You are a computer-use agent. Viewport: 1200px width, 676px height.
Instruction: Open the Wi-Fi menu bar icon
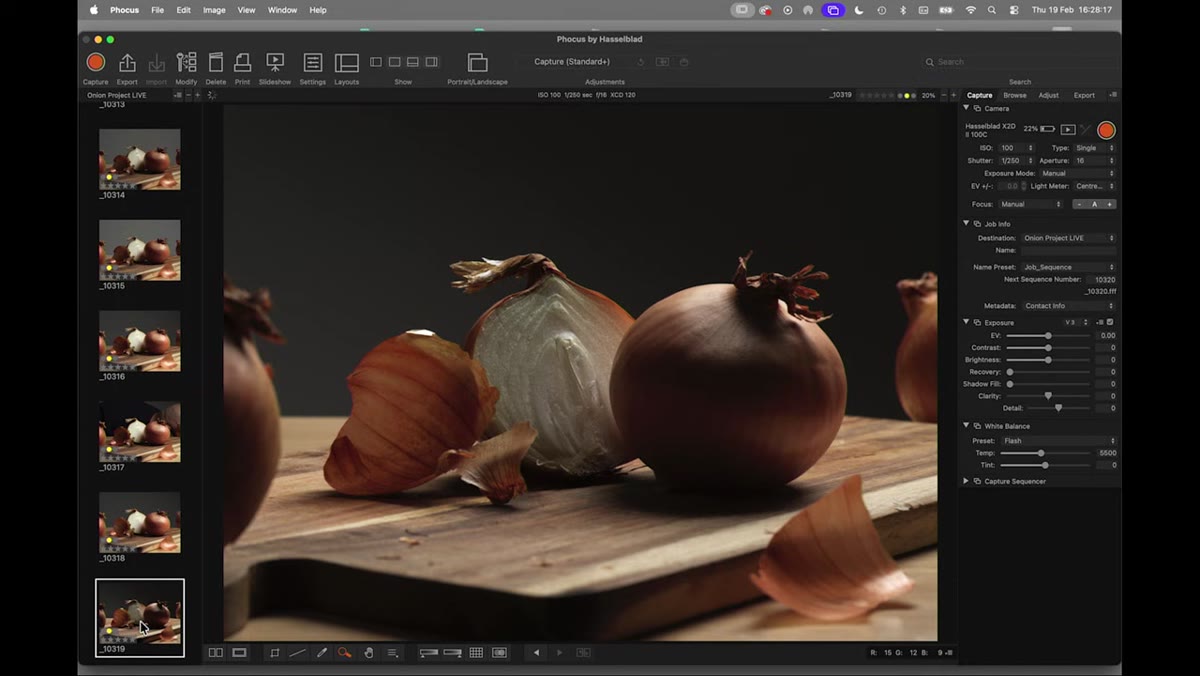tap(970, 10)
